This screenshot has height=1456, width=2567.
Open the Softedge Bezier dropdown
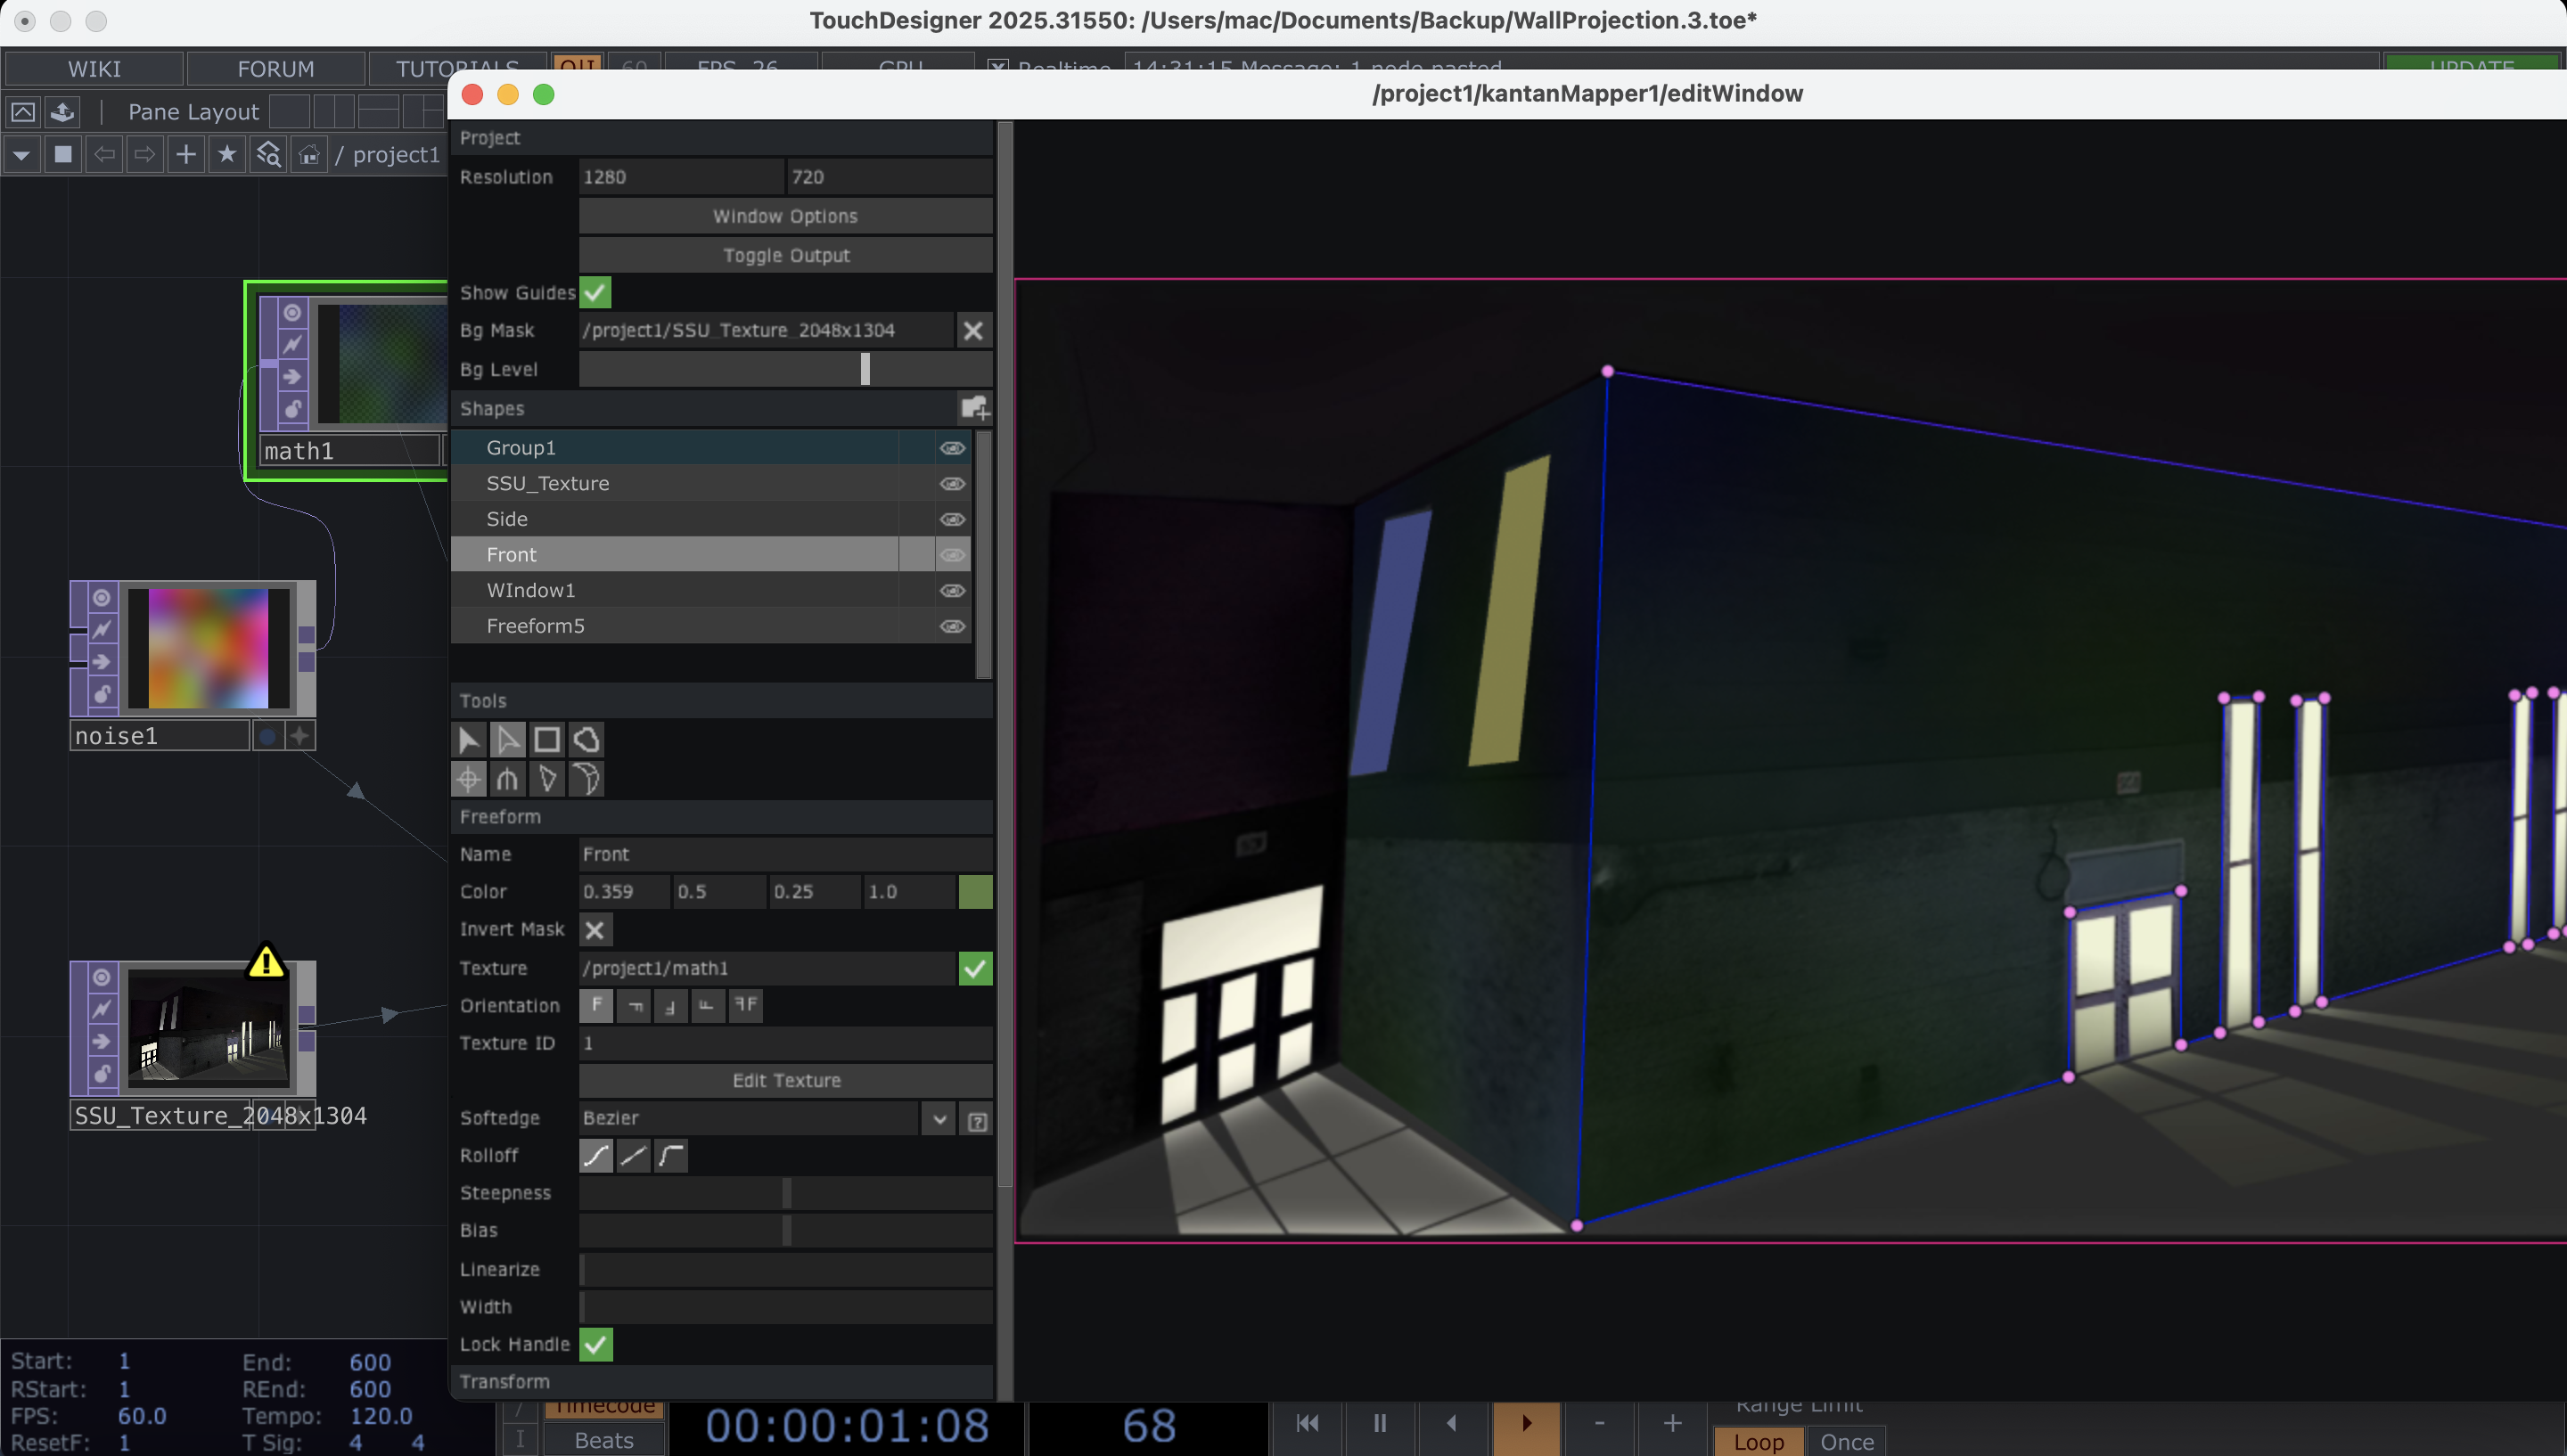click(x=937, y=1118)
